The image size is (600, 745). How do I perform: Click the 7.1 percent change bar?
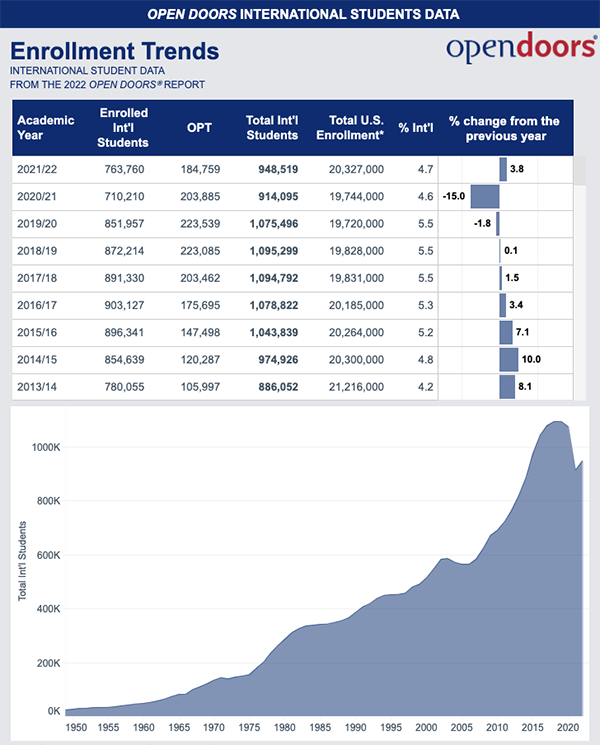506,333
